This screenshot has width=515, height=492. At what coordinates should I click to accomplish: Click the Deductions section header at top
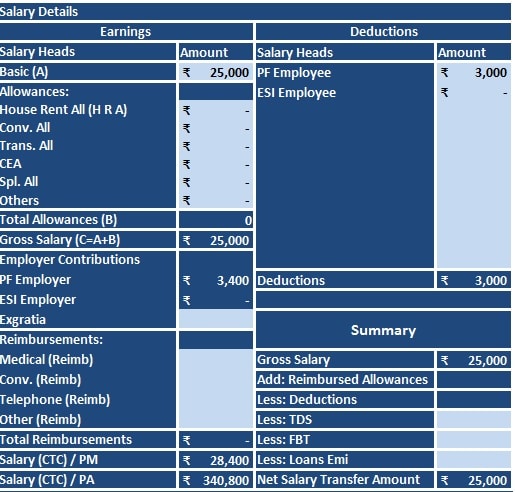(383, 32)
